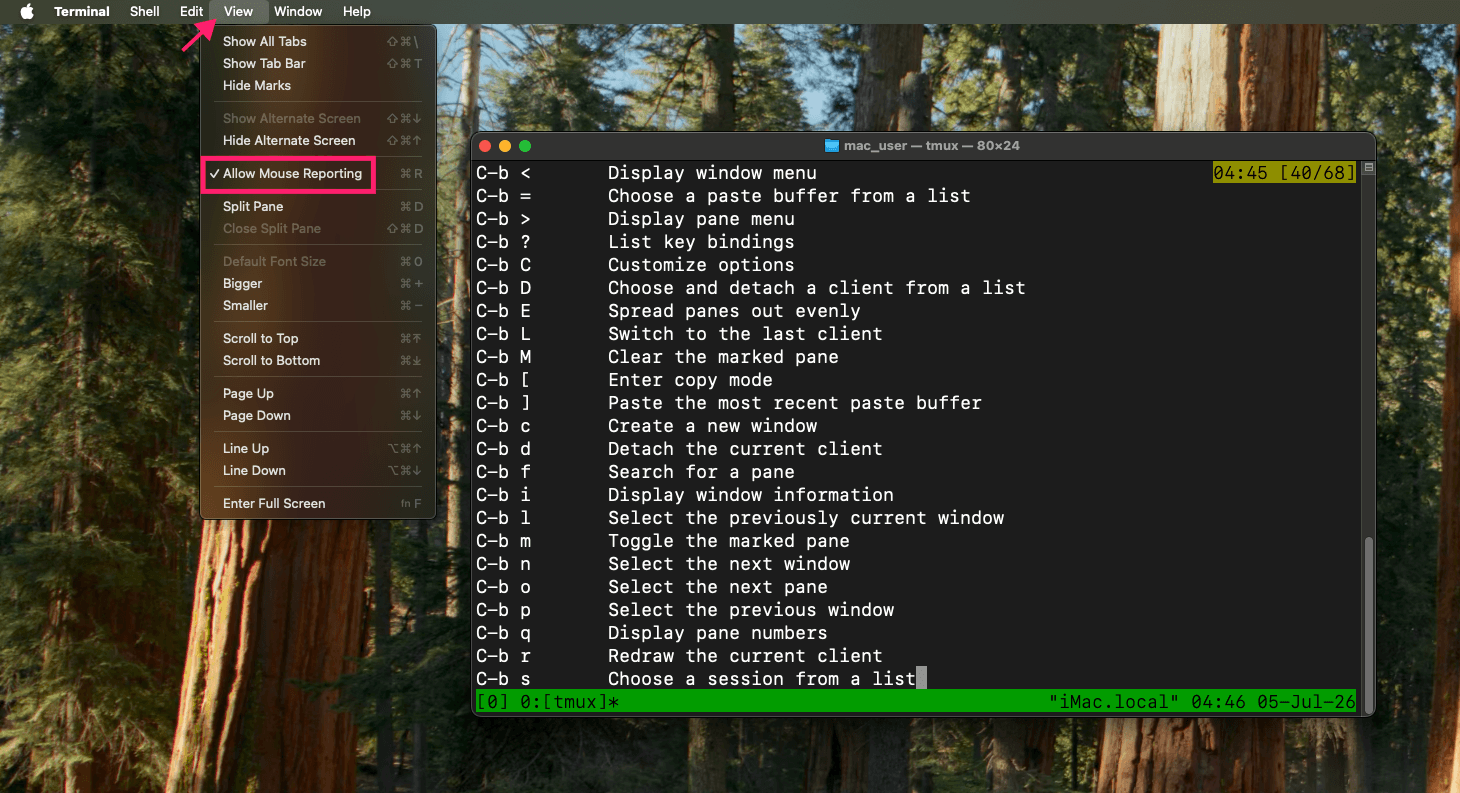The width and height of the screenshot is (1460, 793).
Task: Open the Shell menu
Action: pyautogui.click(x=145, y=12)
